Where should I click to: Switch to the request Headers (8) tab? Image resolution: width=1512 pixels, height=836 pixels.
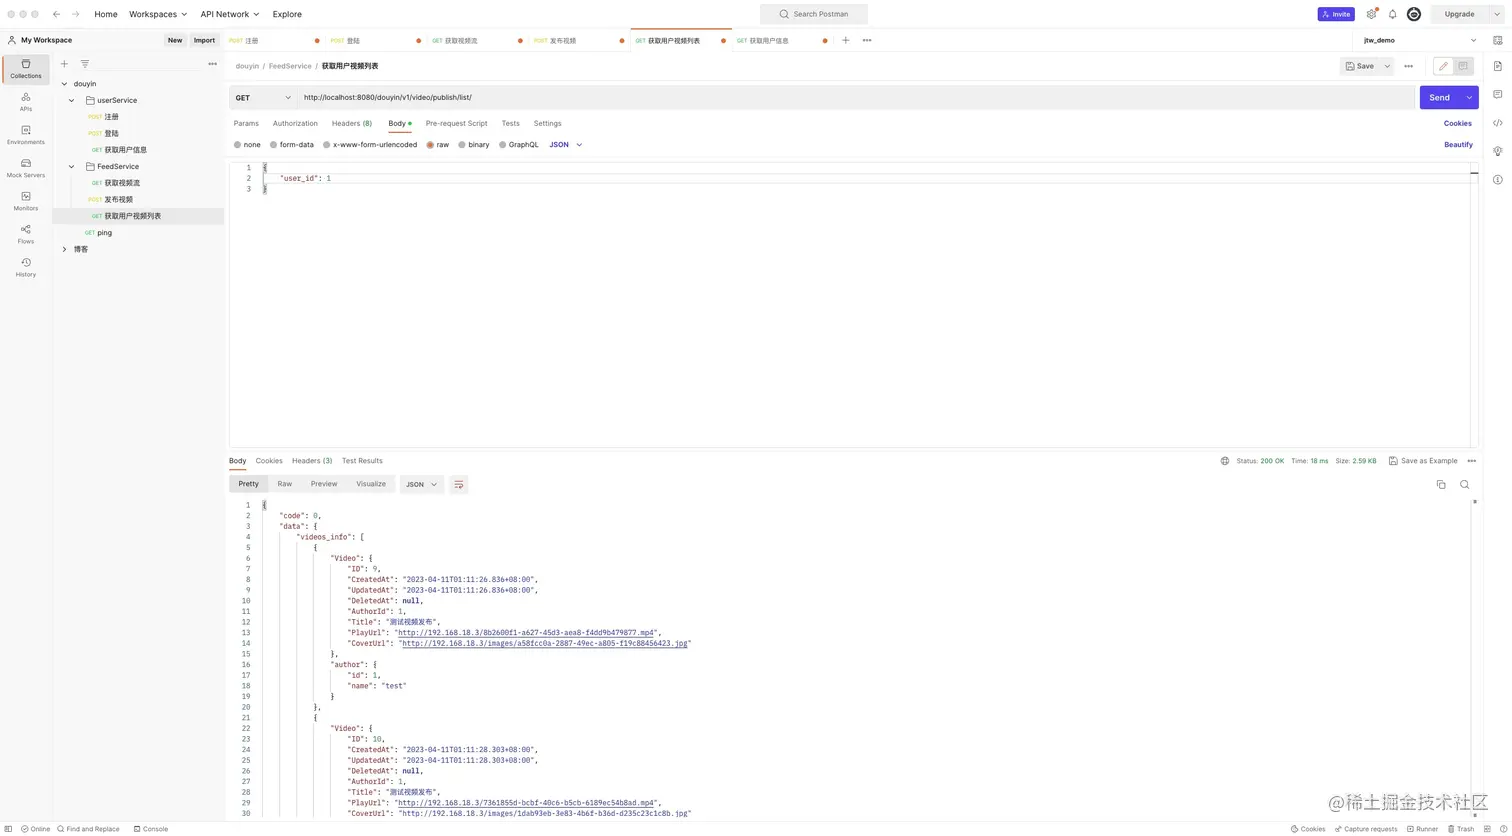(x=352, y=123)
